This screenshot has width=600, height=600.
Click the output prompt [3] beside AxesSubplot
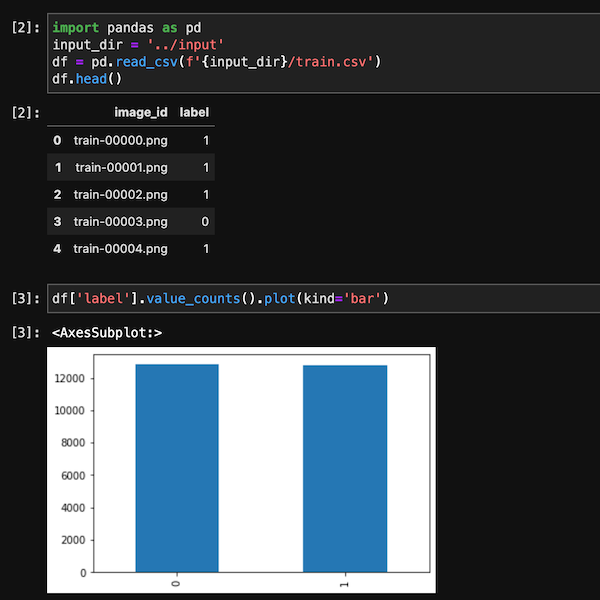click(26, 333)
